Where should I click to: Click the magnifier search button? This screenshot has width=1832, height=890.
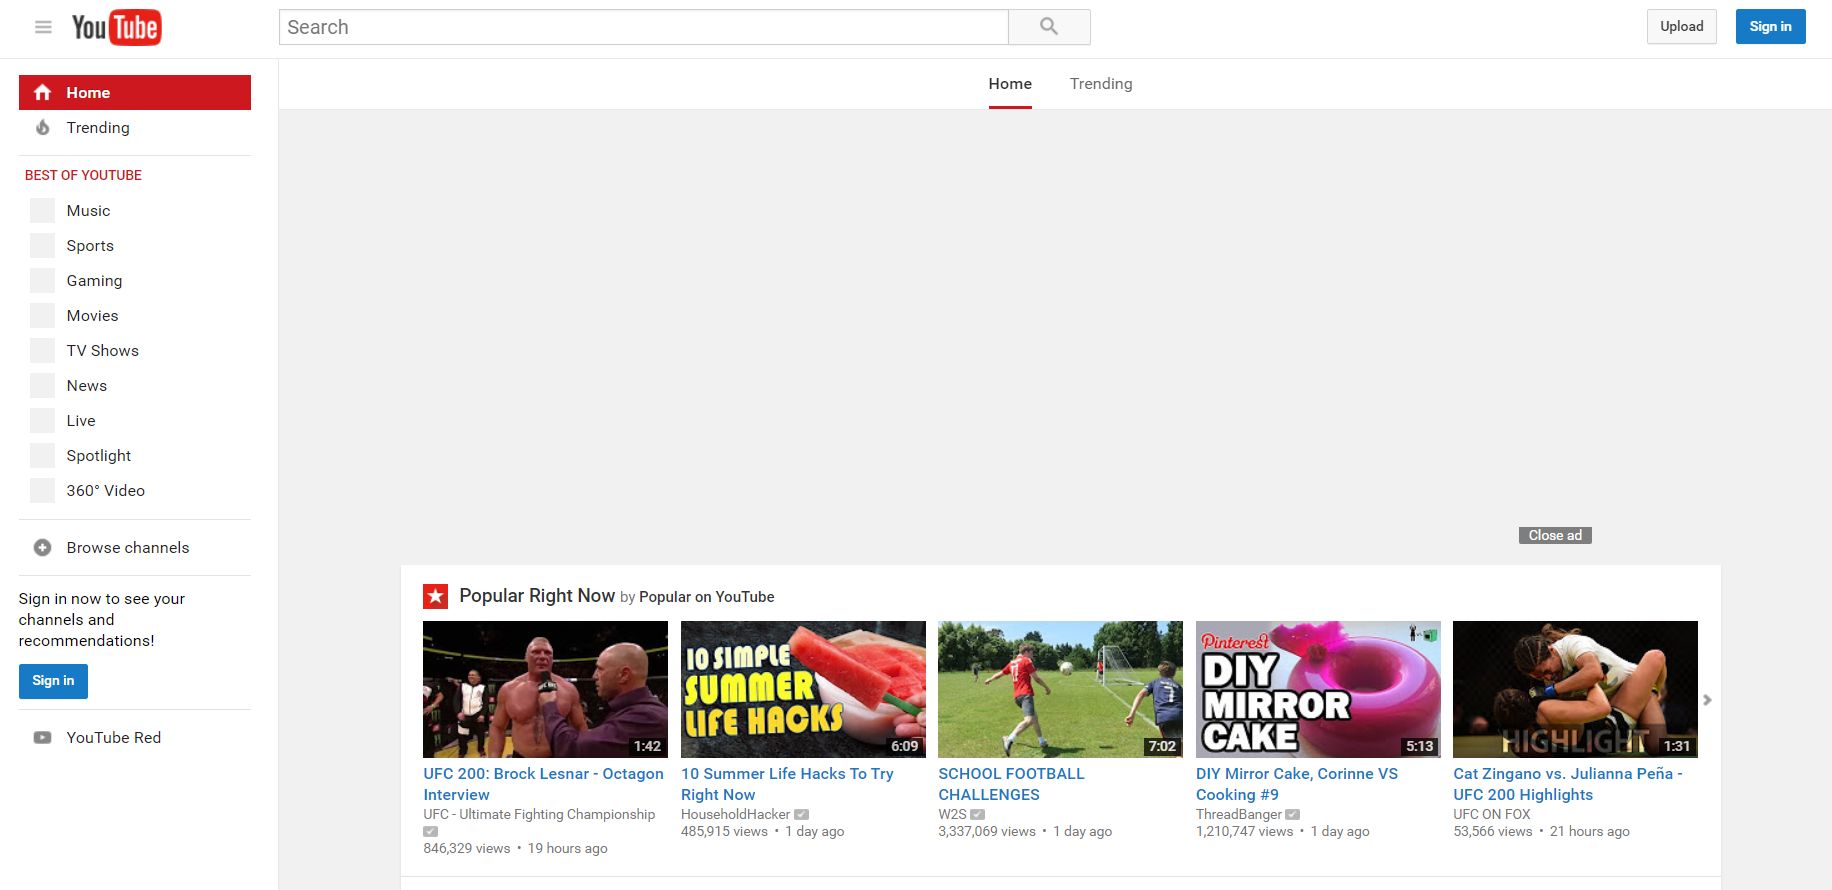pyautogui.click(x=1049, y=27)
